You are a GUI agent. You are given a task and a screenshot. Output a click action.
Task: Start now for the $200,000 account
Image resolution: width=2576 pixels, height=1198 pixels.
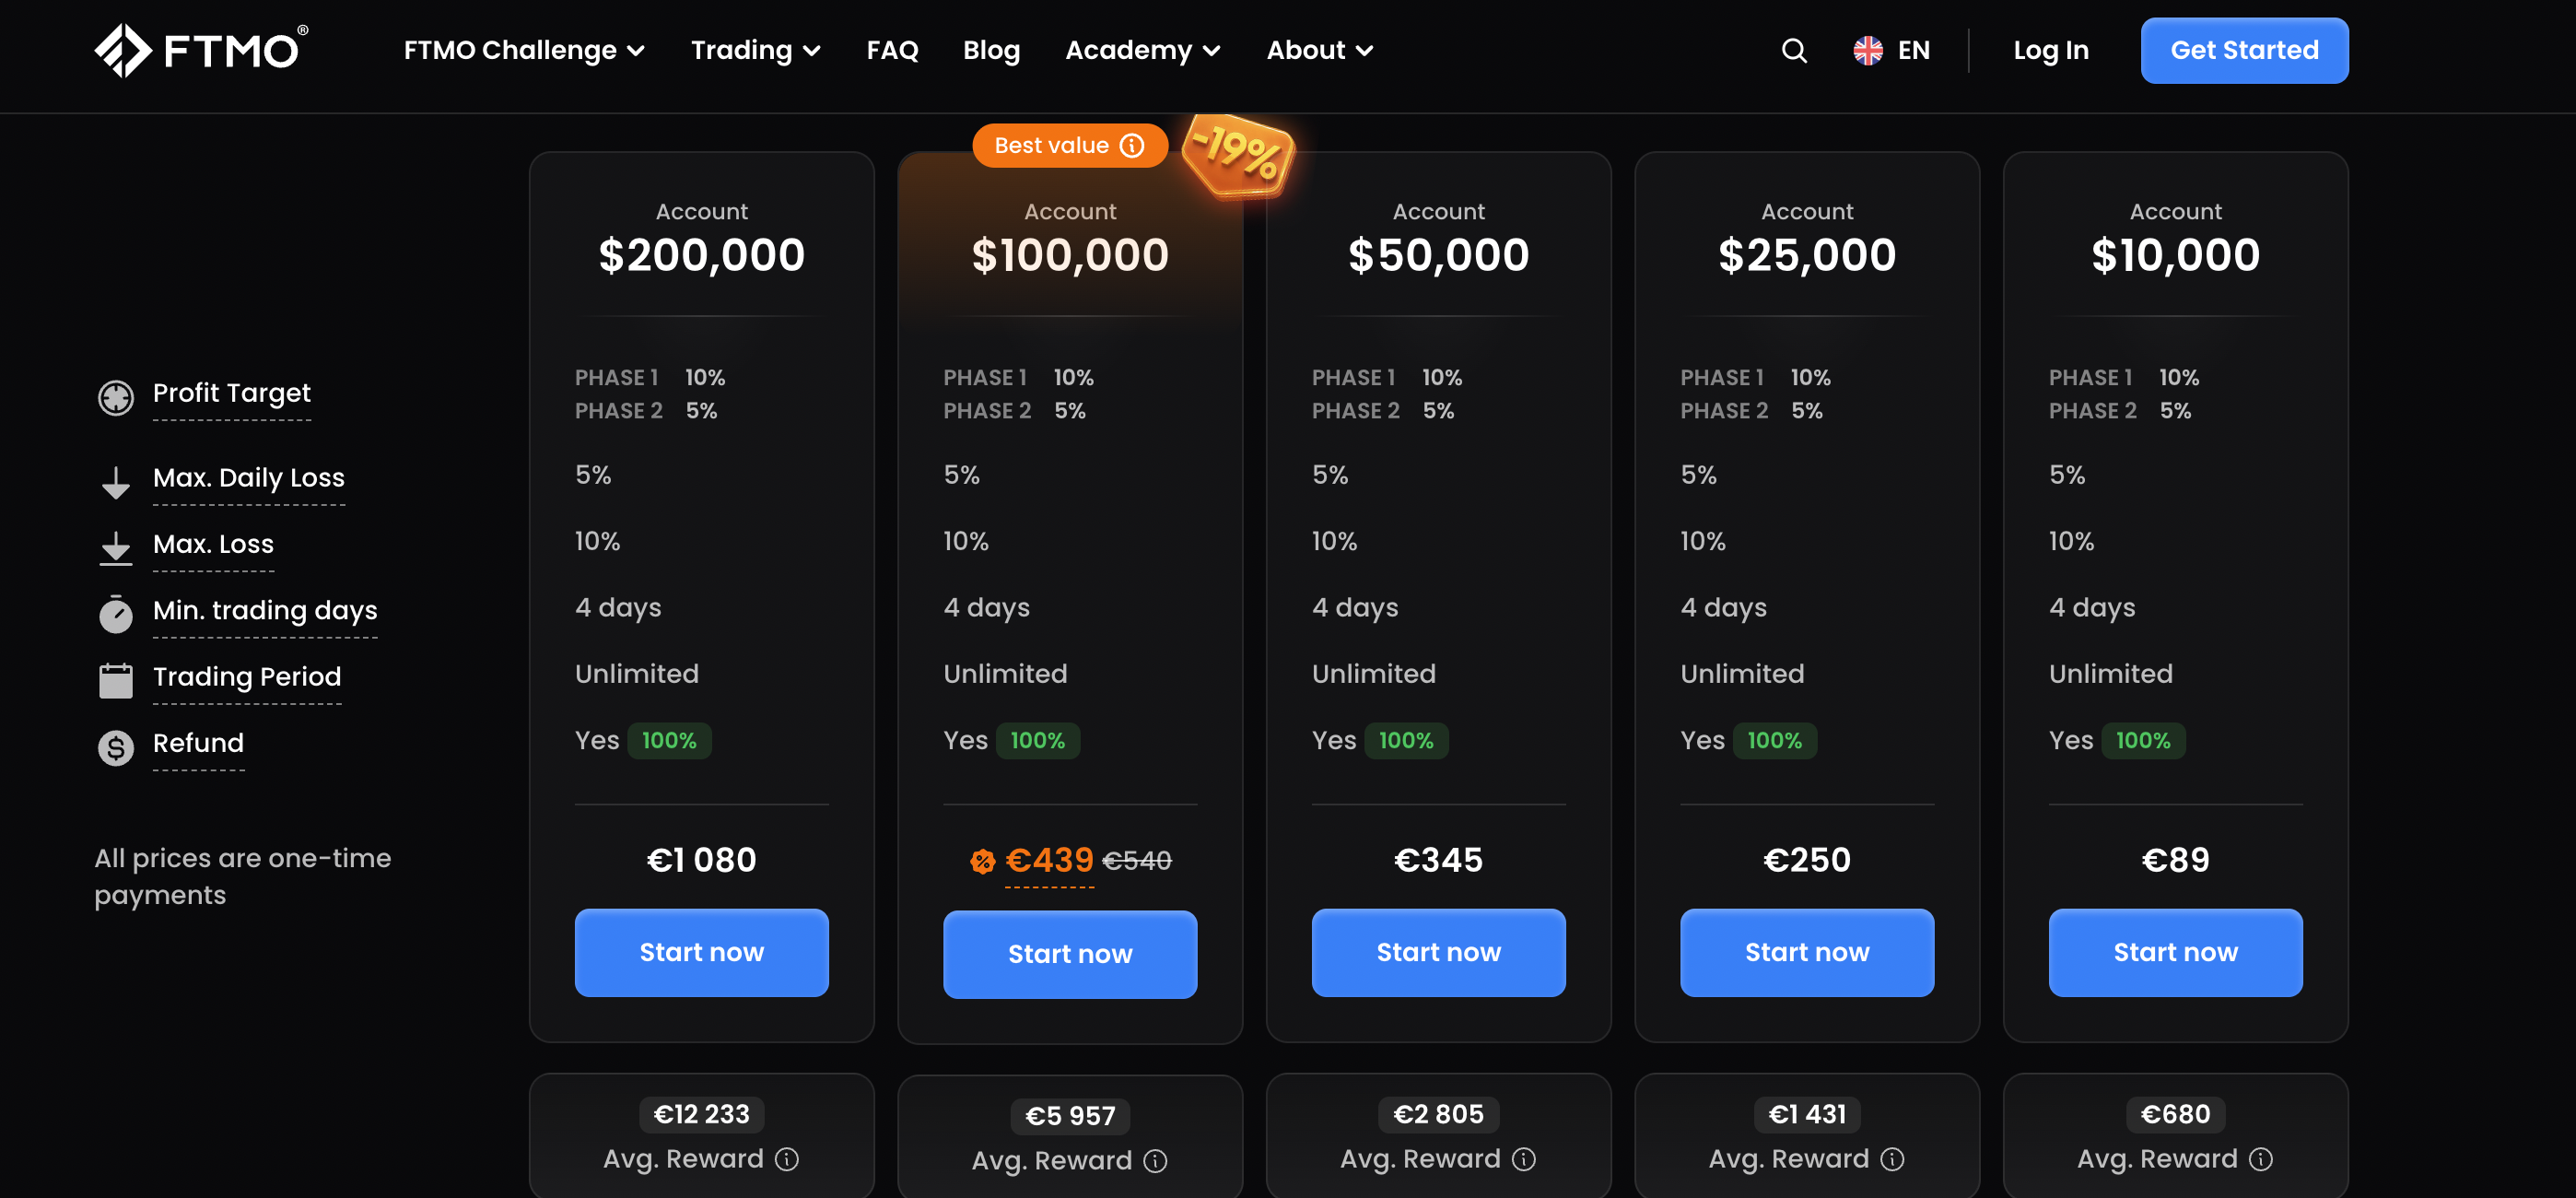pyautogui.click(x=701, y=952)
